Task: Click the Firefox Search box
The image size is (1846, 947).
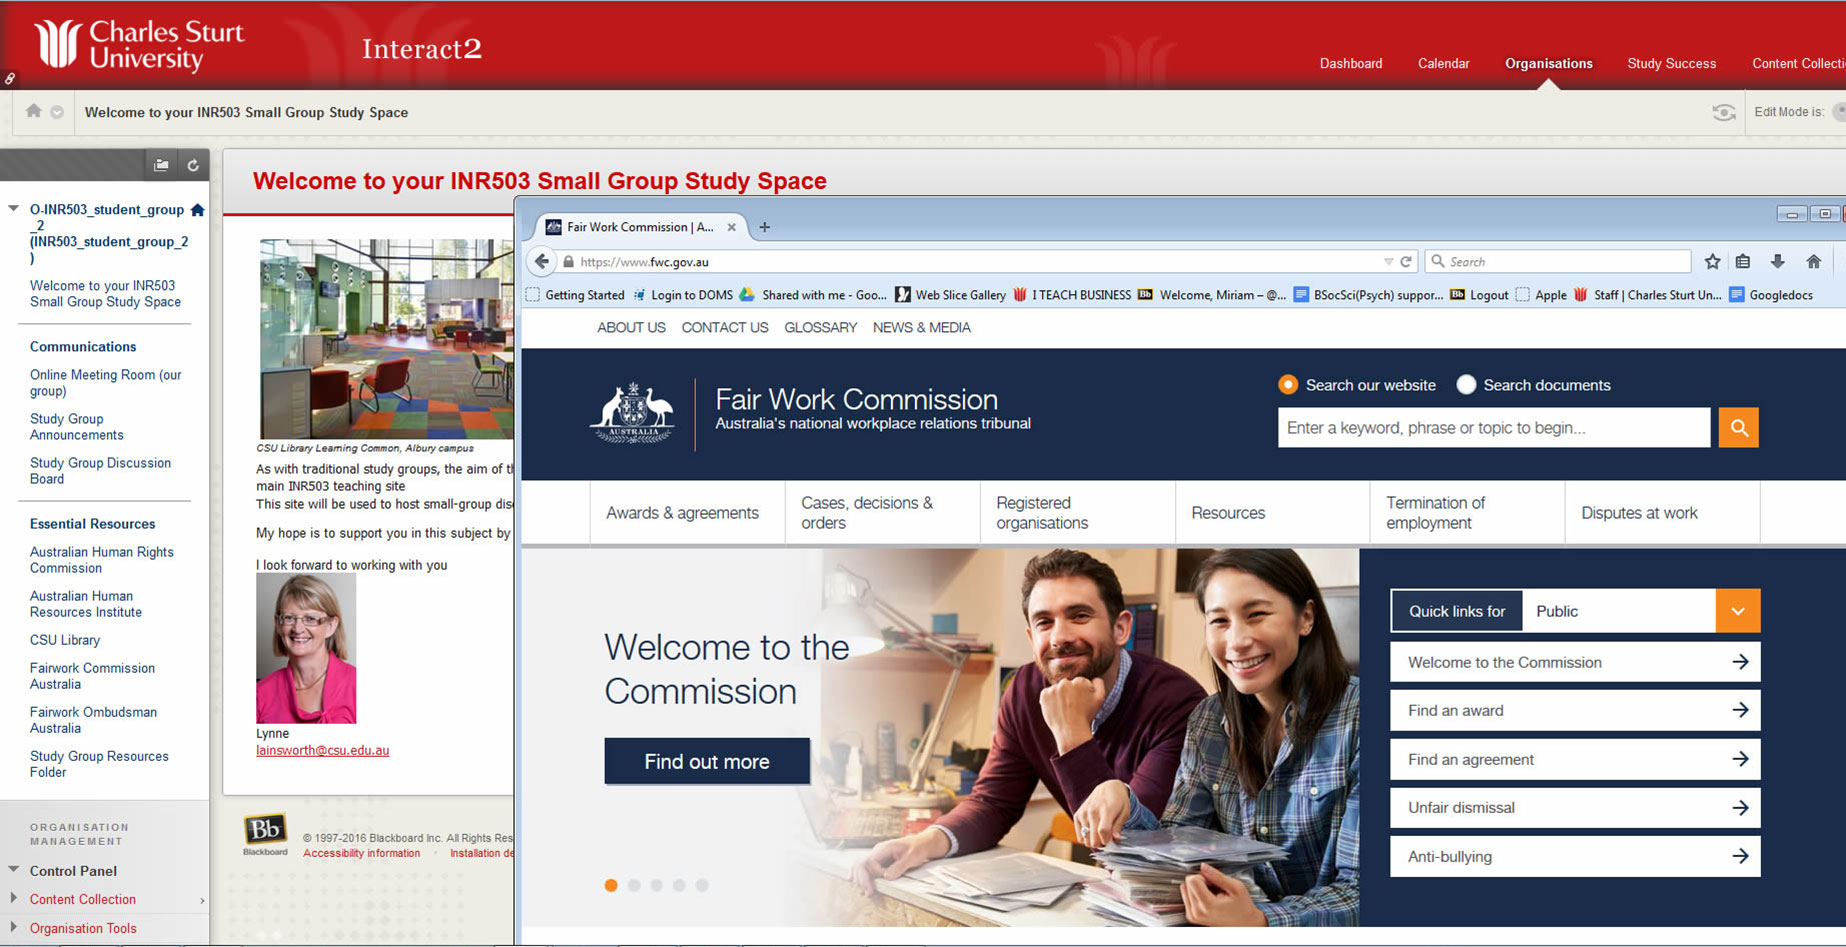Action: (1557, 261)
